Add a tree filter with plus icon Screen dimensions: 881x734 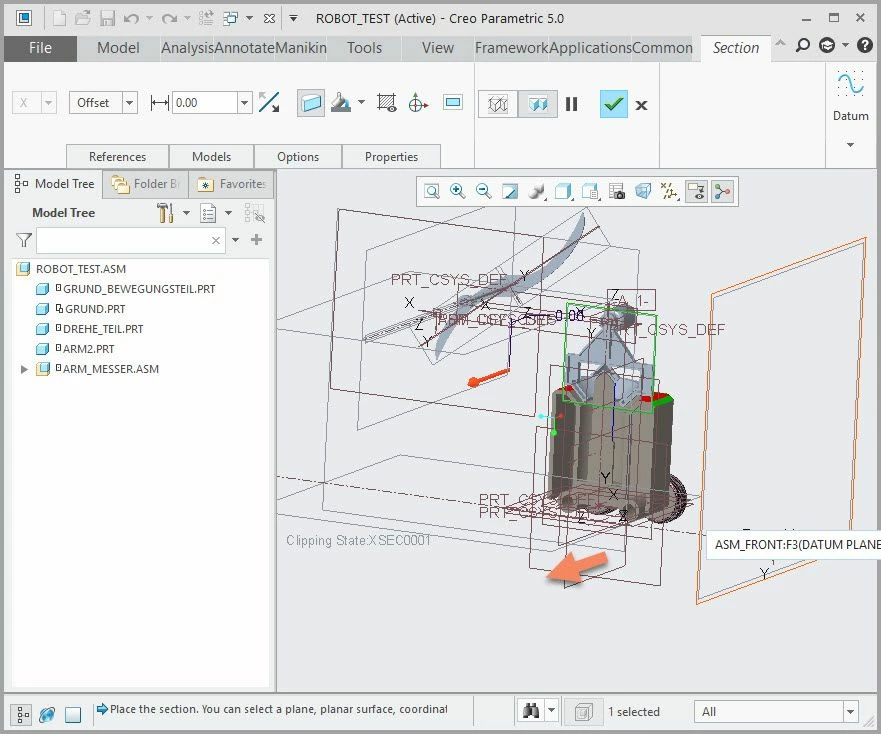point(257,240)
